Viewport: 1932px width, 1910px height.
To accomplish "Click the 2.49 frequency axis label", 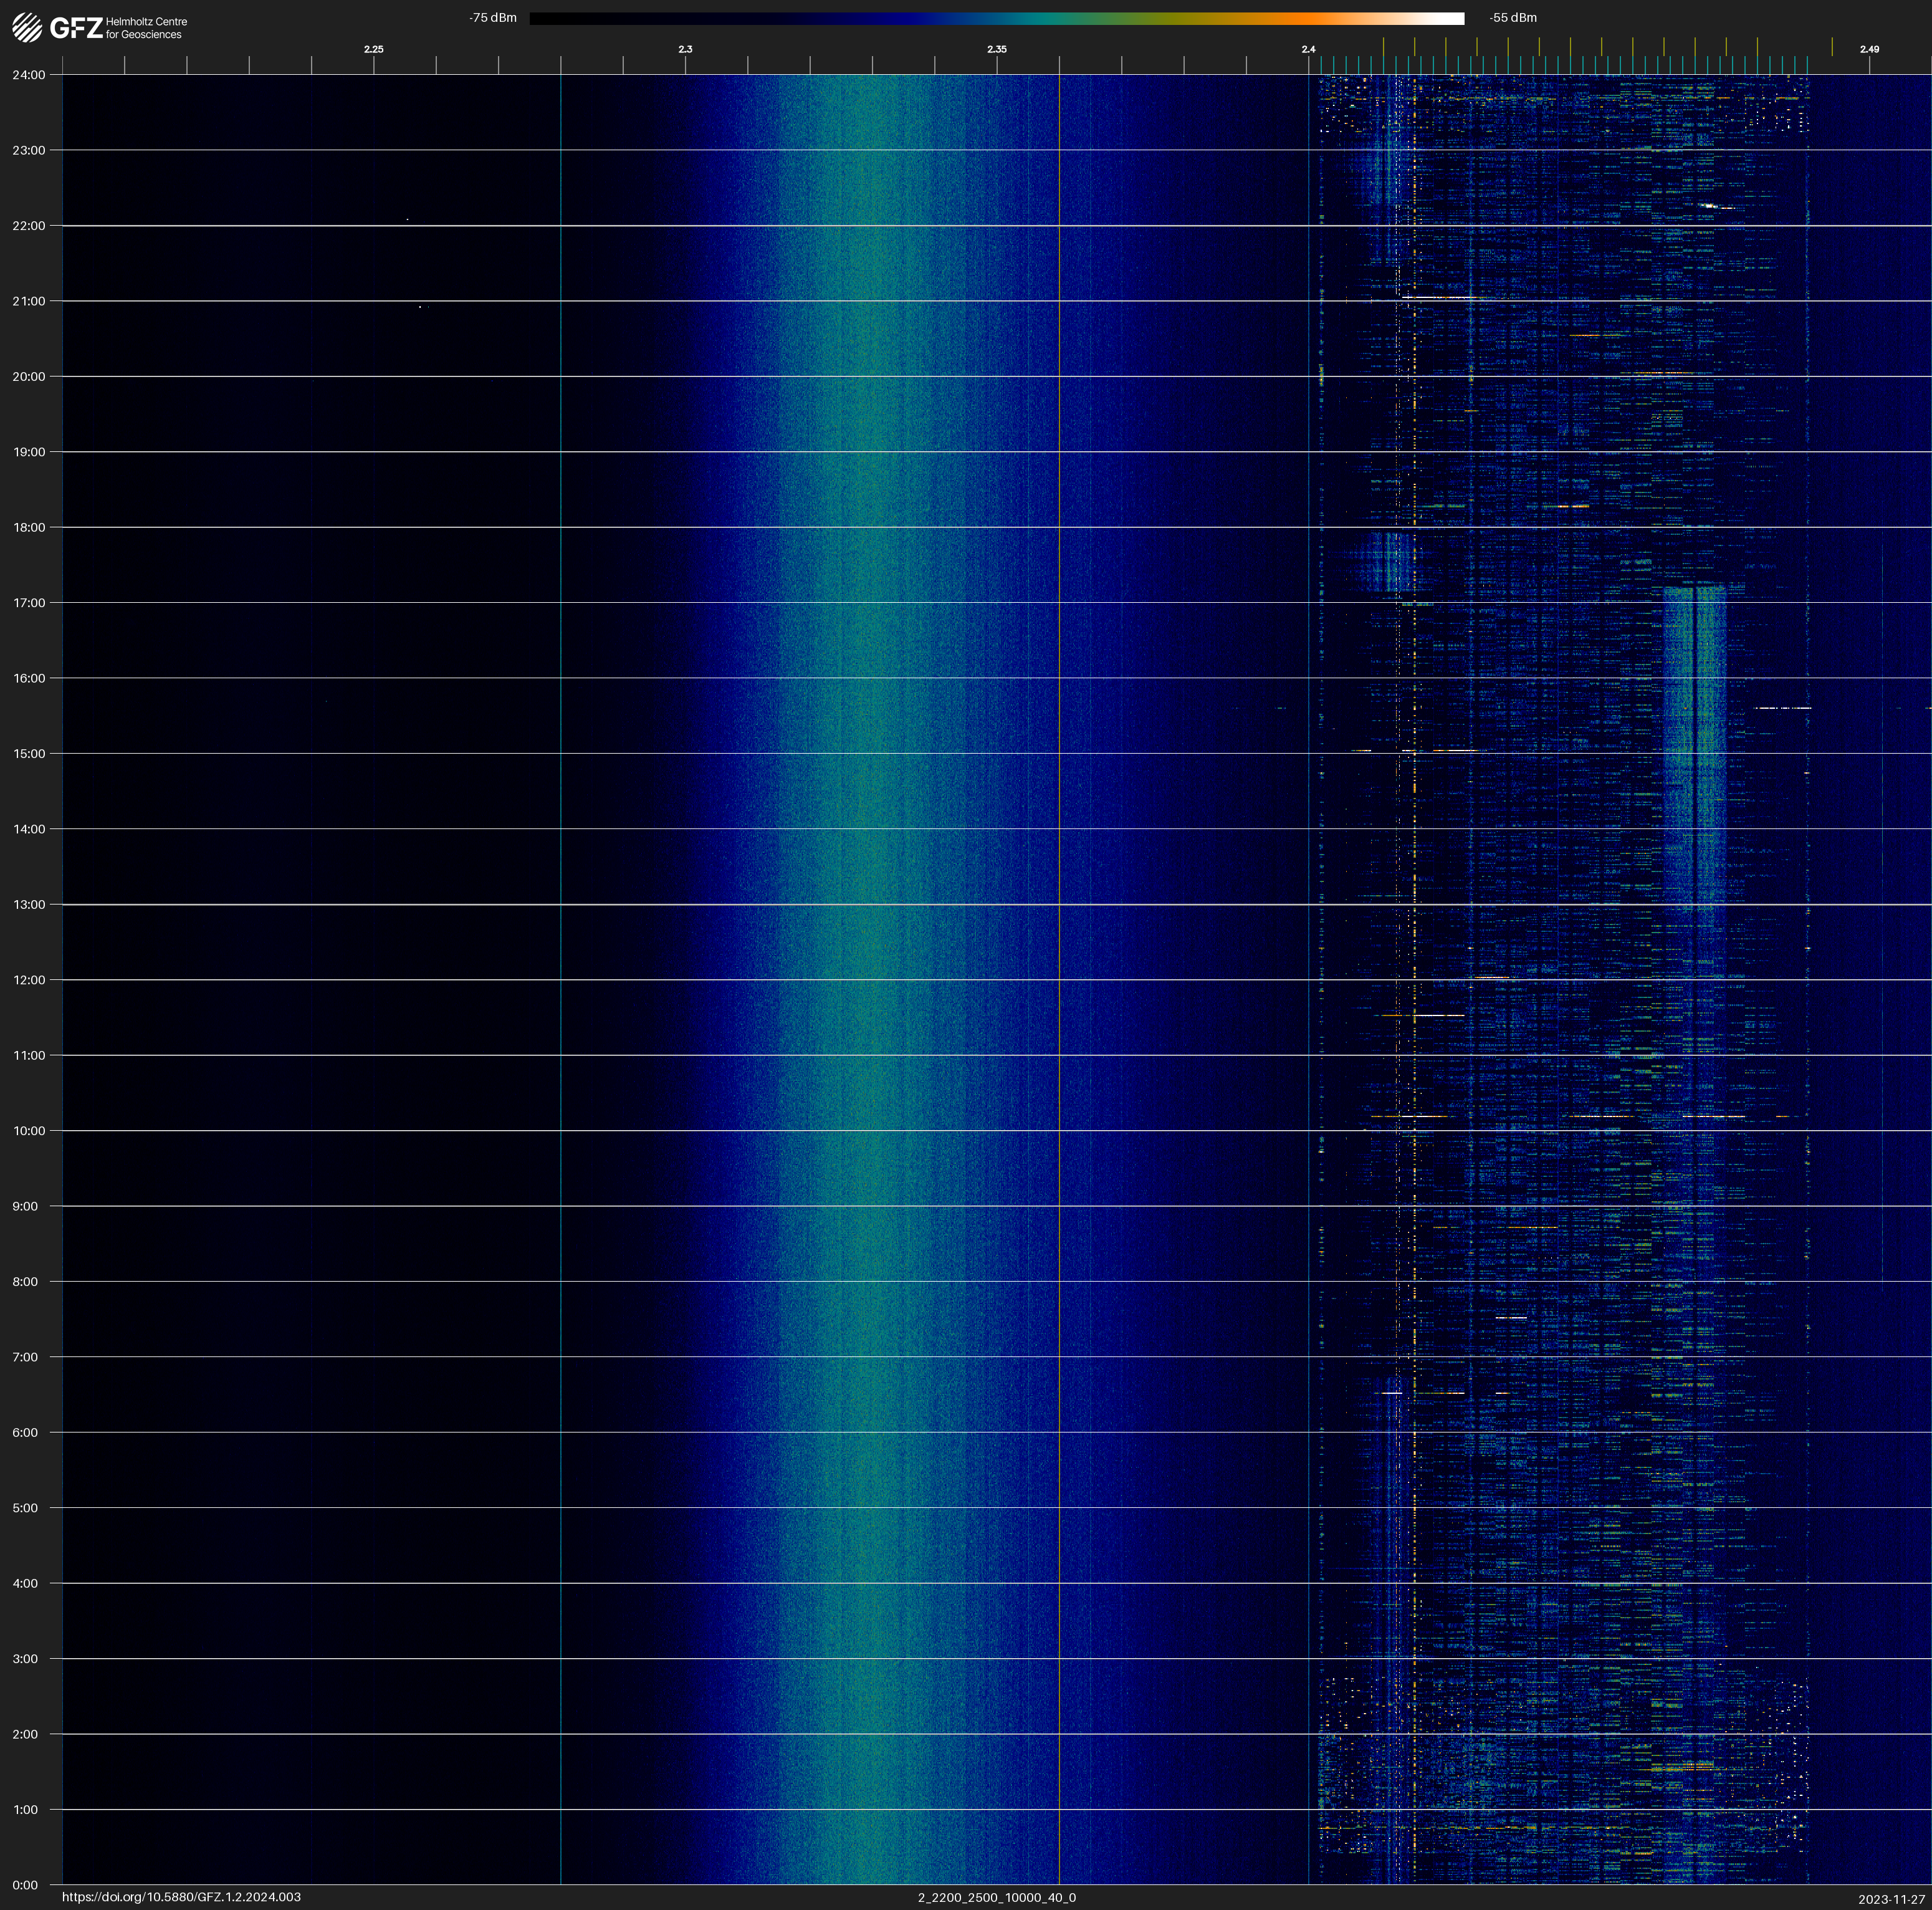I will coord(1869,49).
